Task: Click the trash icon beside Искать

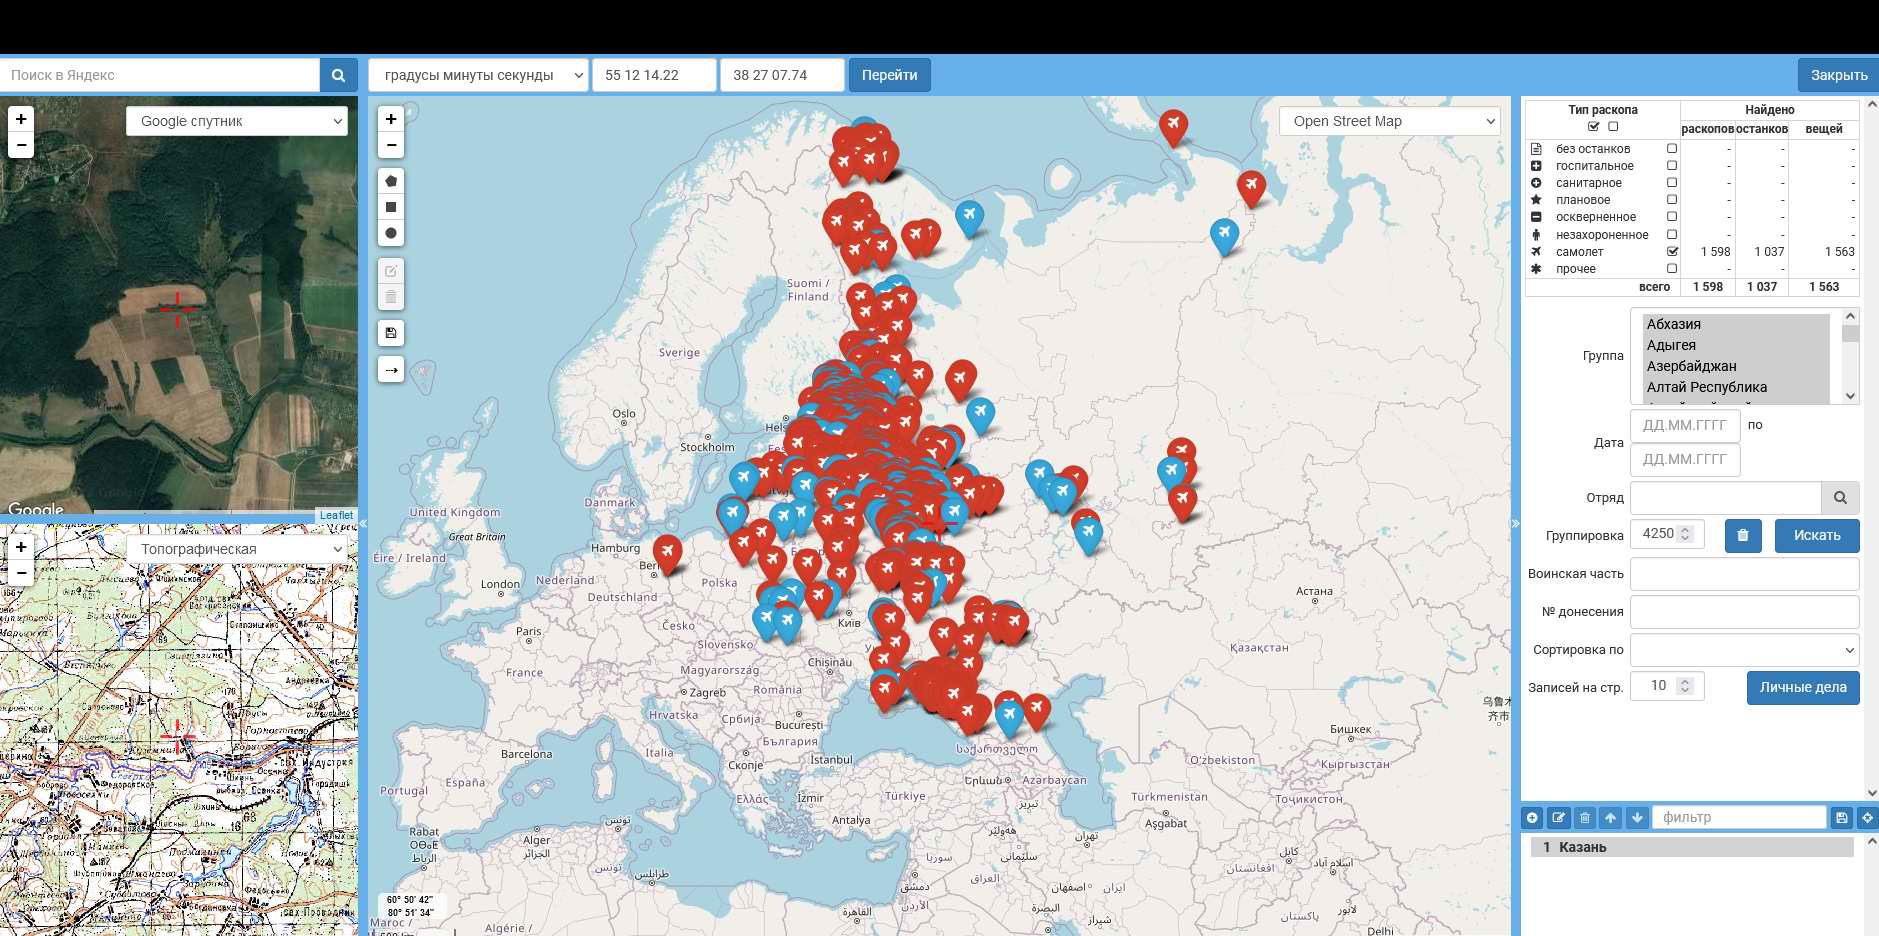Action: coord(1742,535)
